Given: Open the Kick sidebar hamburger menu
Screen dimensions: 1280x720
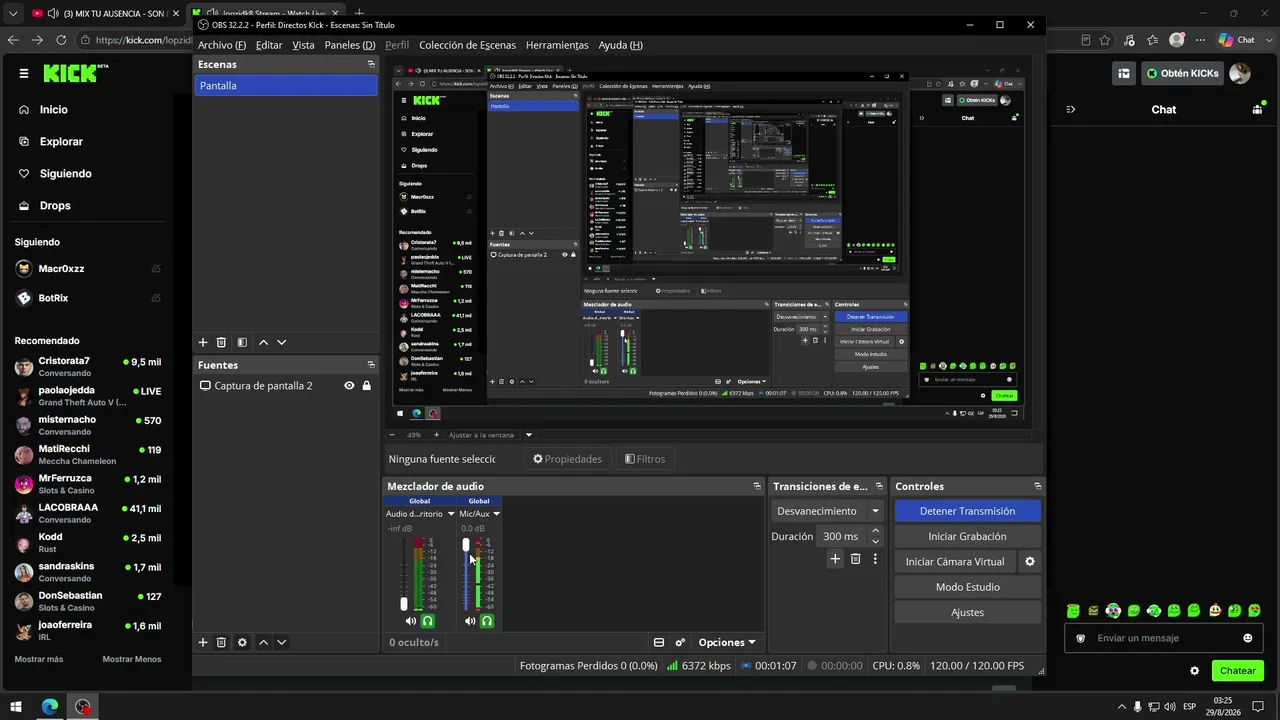Looking at the screenshot, I should click(x=24, y=73).
